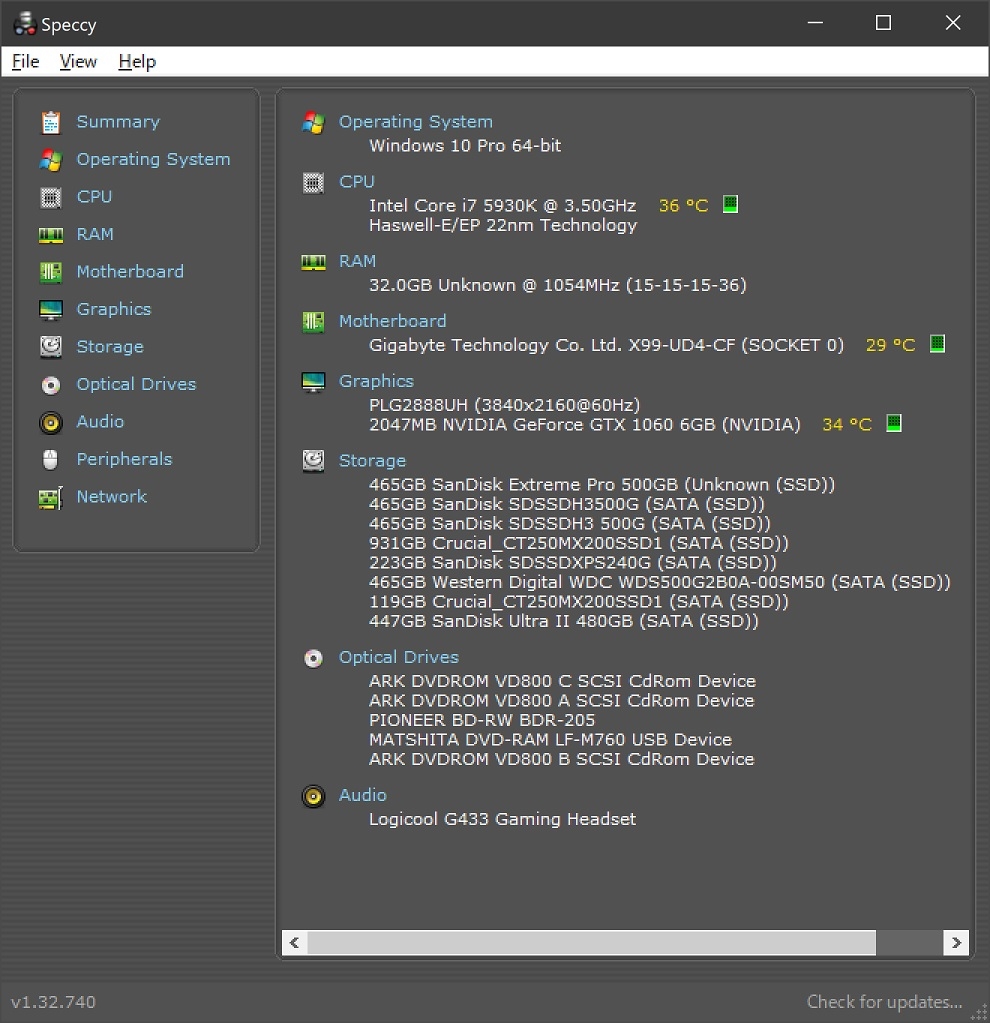
Task: Click the green GPU temperature indicator icon
Action: pos(893,423)
